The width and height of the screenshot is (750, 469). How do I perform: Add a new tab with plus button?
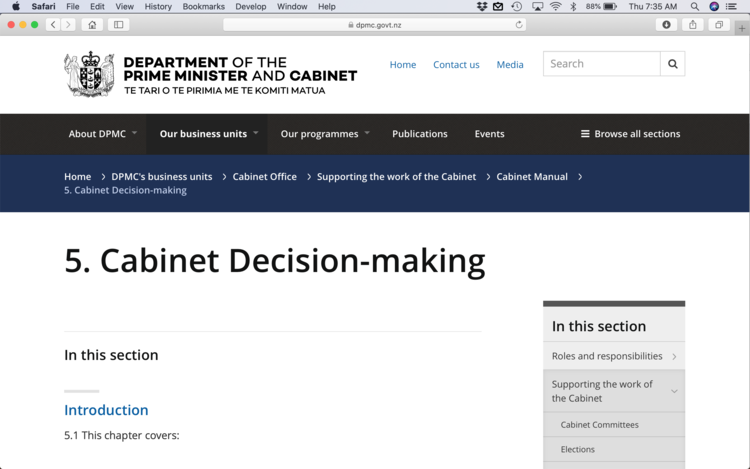pos(742,29)
